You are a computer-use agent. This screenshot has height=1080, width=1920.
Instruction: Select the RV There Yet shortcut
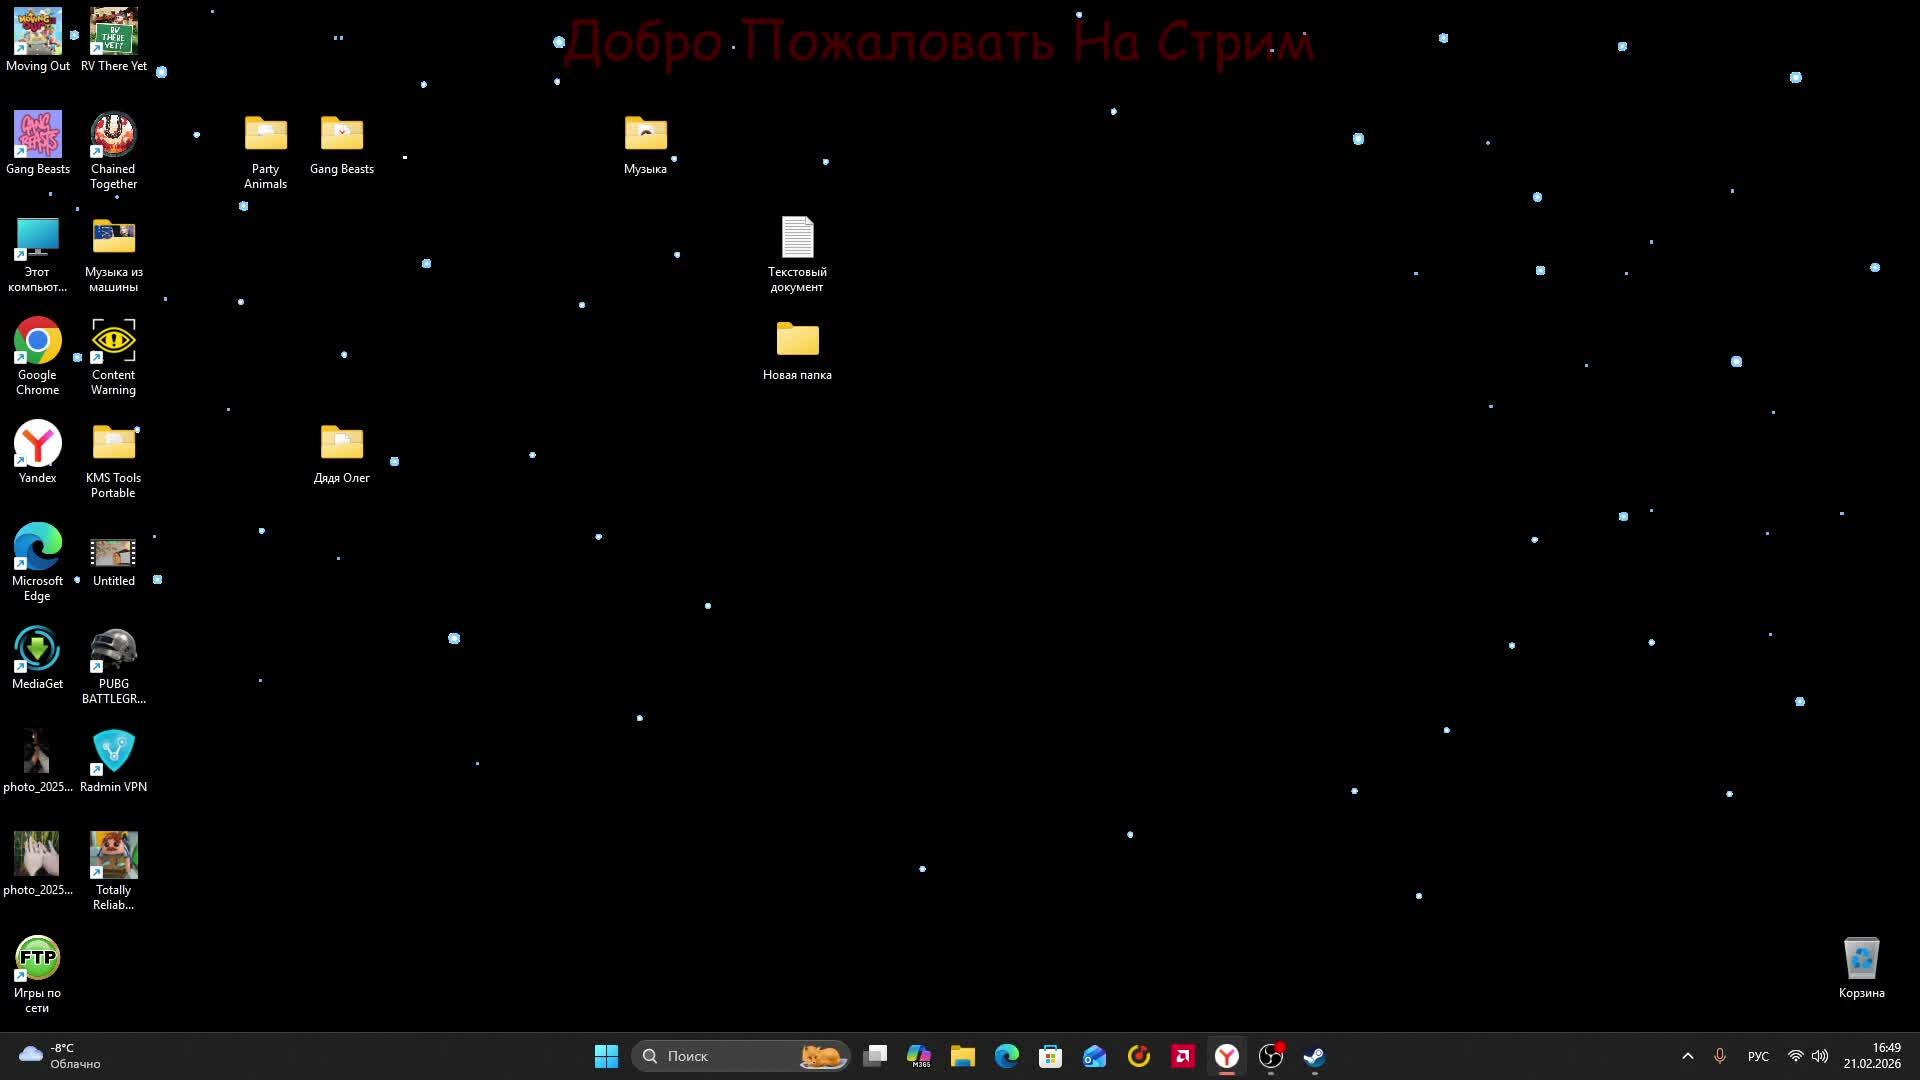tap(113, 33)
